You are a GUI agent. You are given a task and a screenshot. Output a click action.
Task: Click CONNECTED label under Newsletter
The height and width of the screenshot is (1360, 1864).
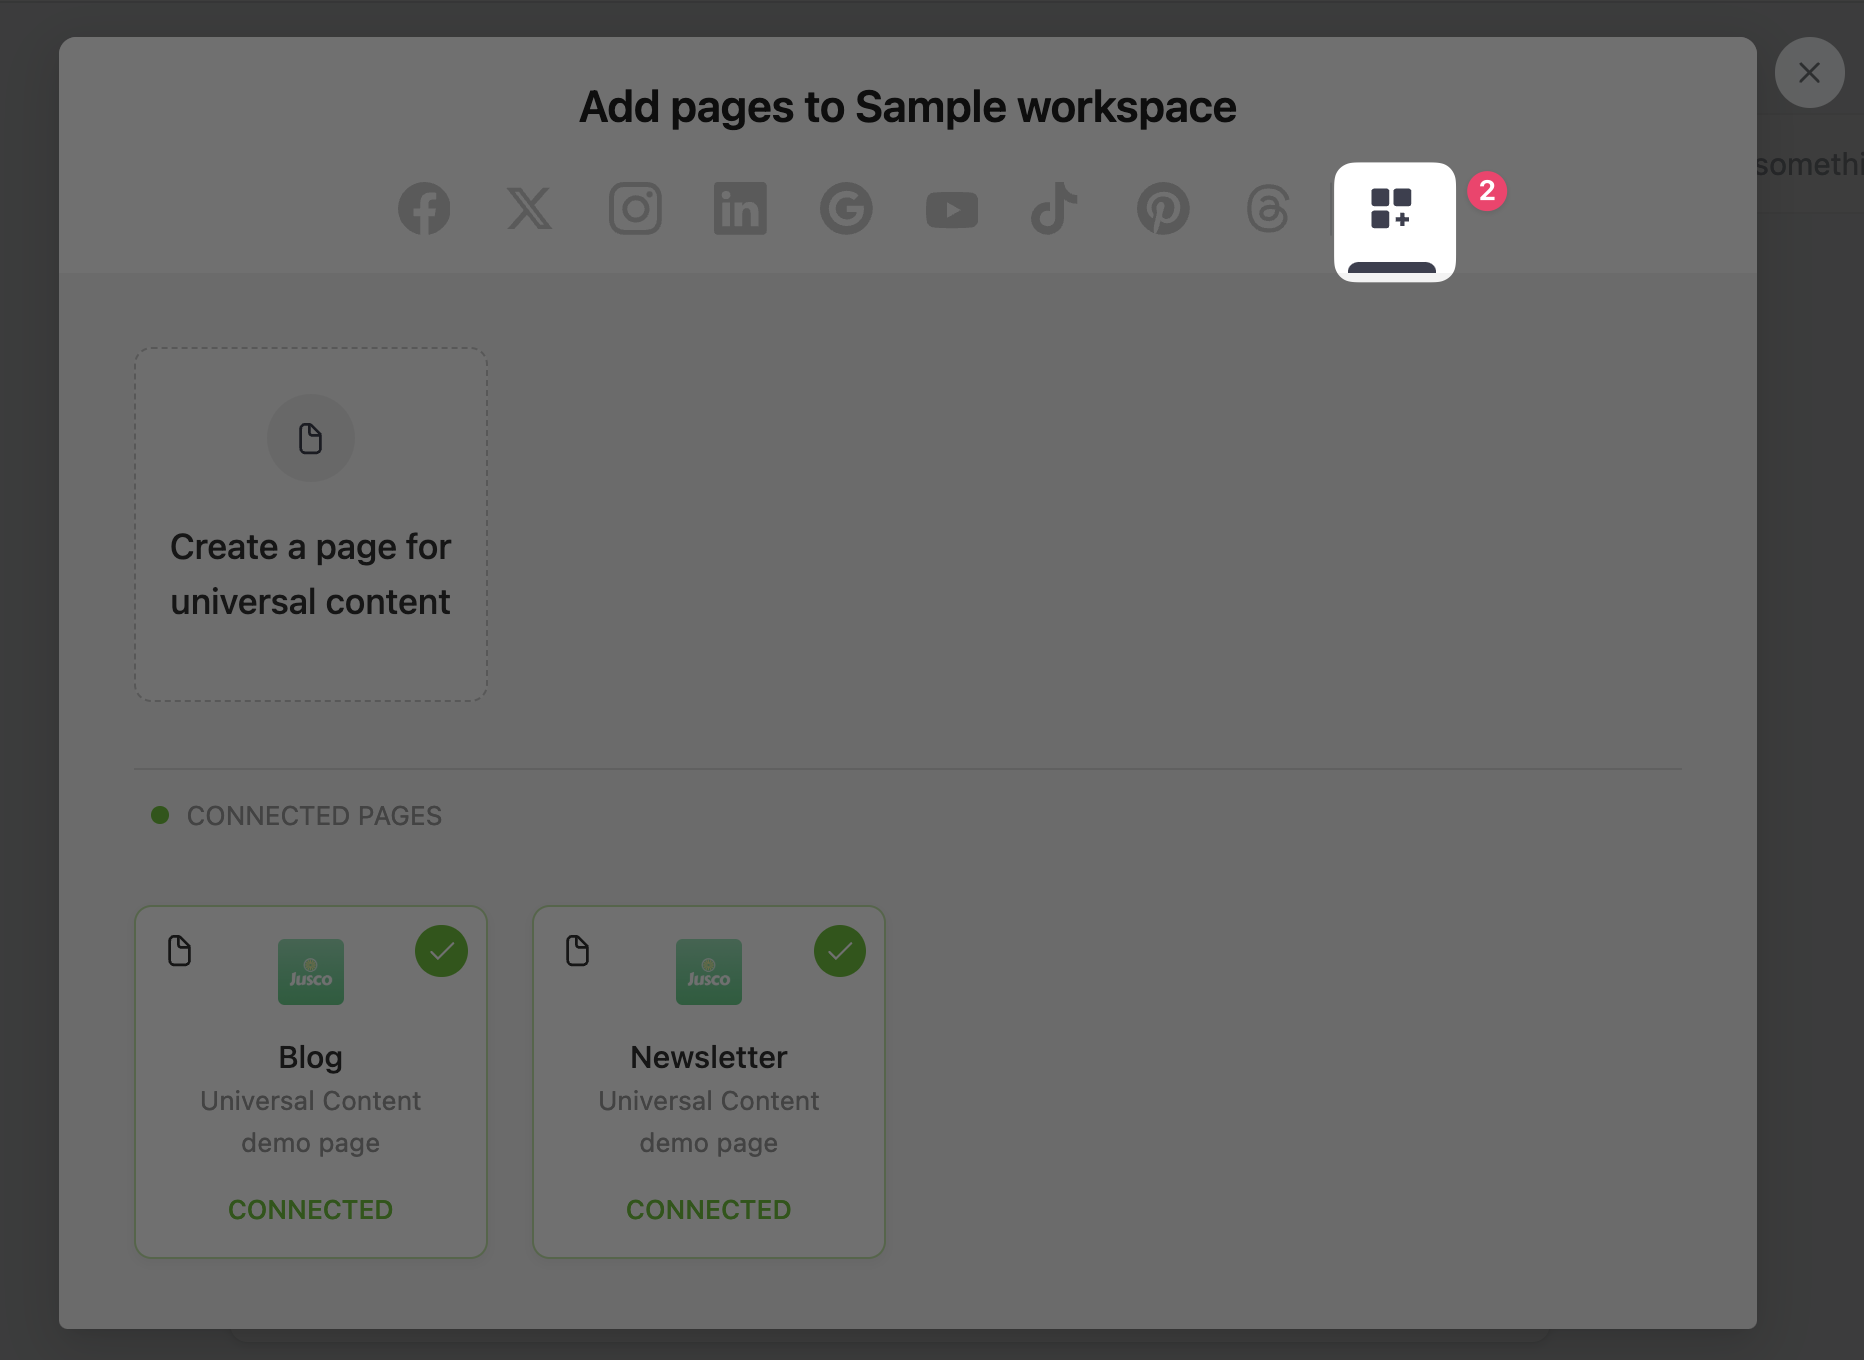[708, 1209]
